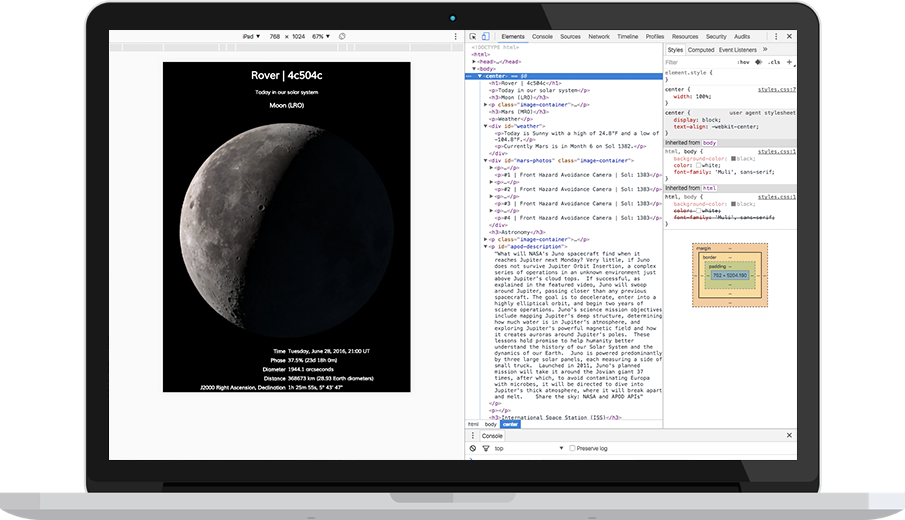Switch to the Network tab
Viewport: 905px width, 520px height.
click(x=598, y=36)
